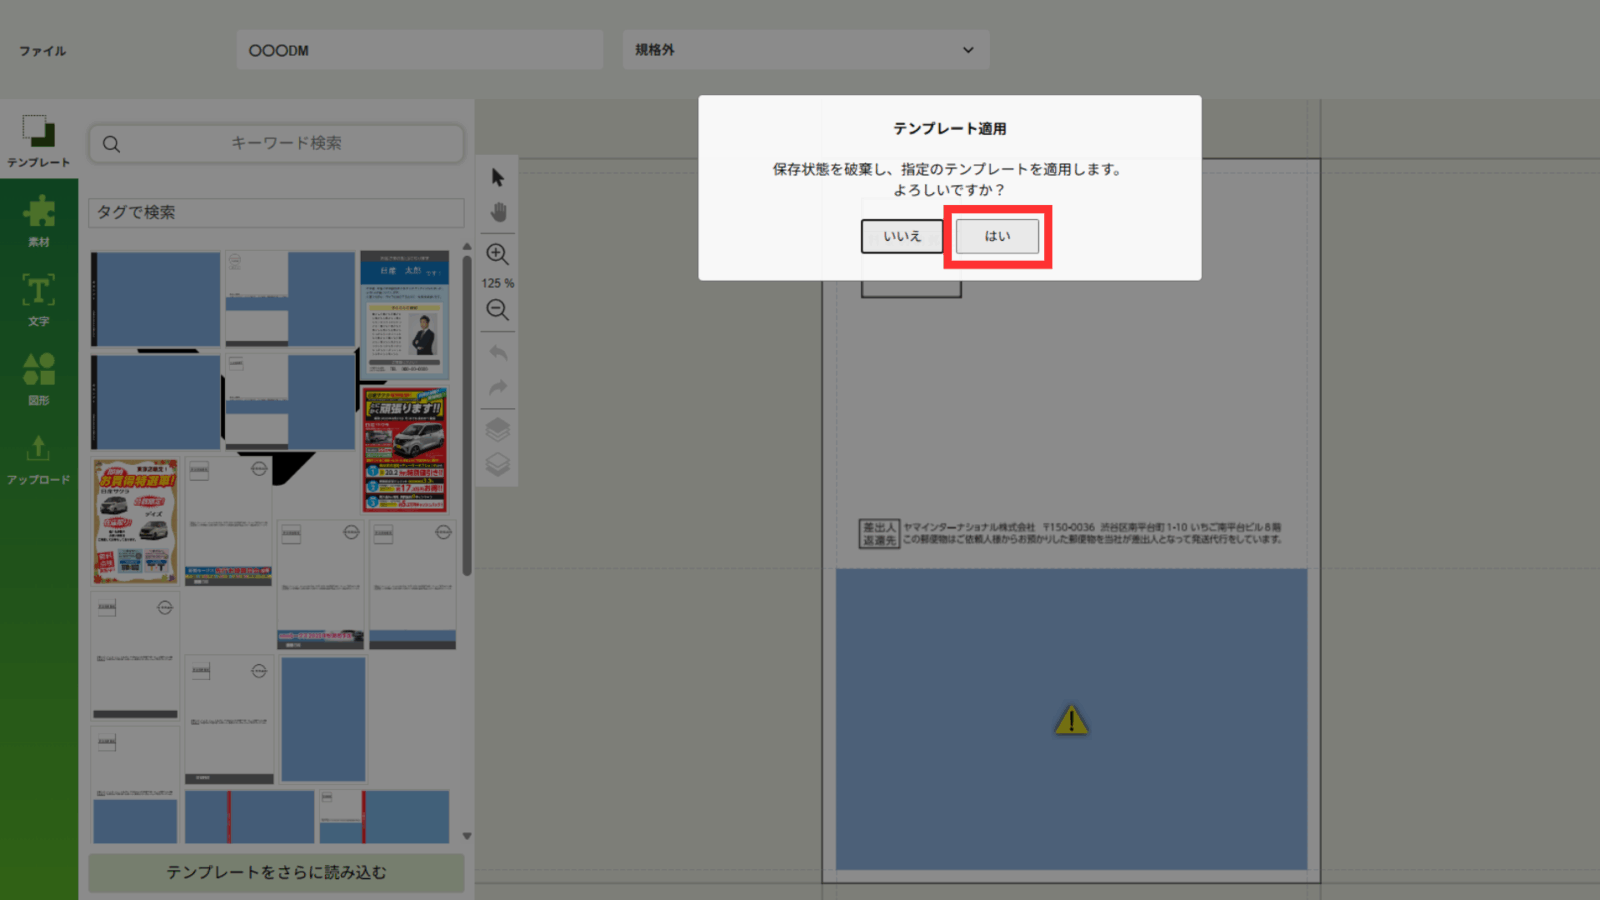Load more templates with テンプレートをさらに読み込む
1600x900 pixels.
pos(276,872)
